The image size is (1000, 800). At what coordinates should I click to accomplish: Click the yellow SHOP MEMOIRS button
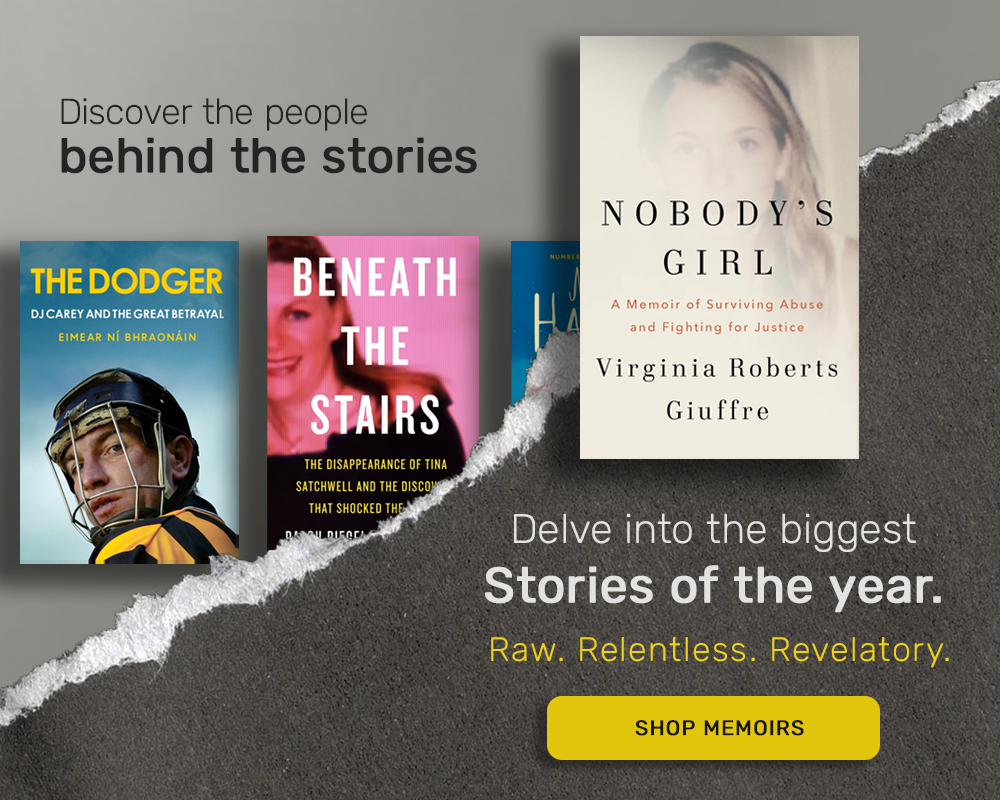[713, 727]
